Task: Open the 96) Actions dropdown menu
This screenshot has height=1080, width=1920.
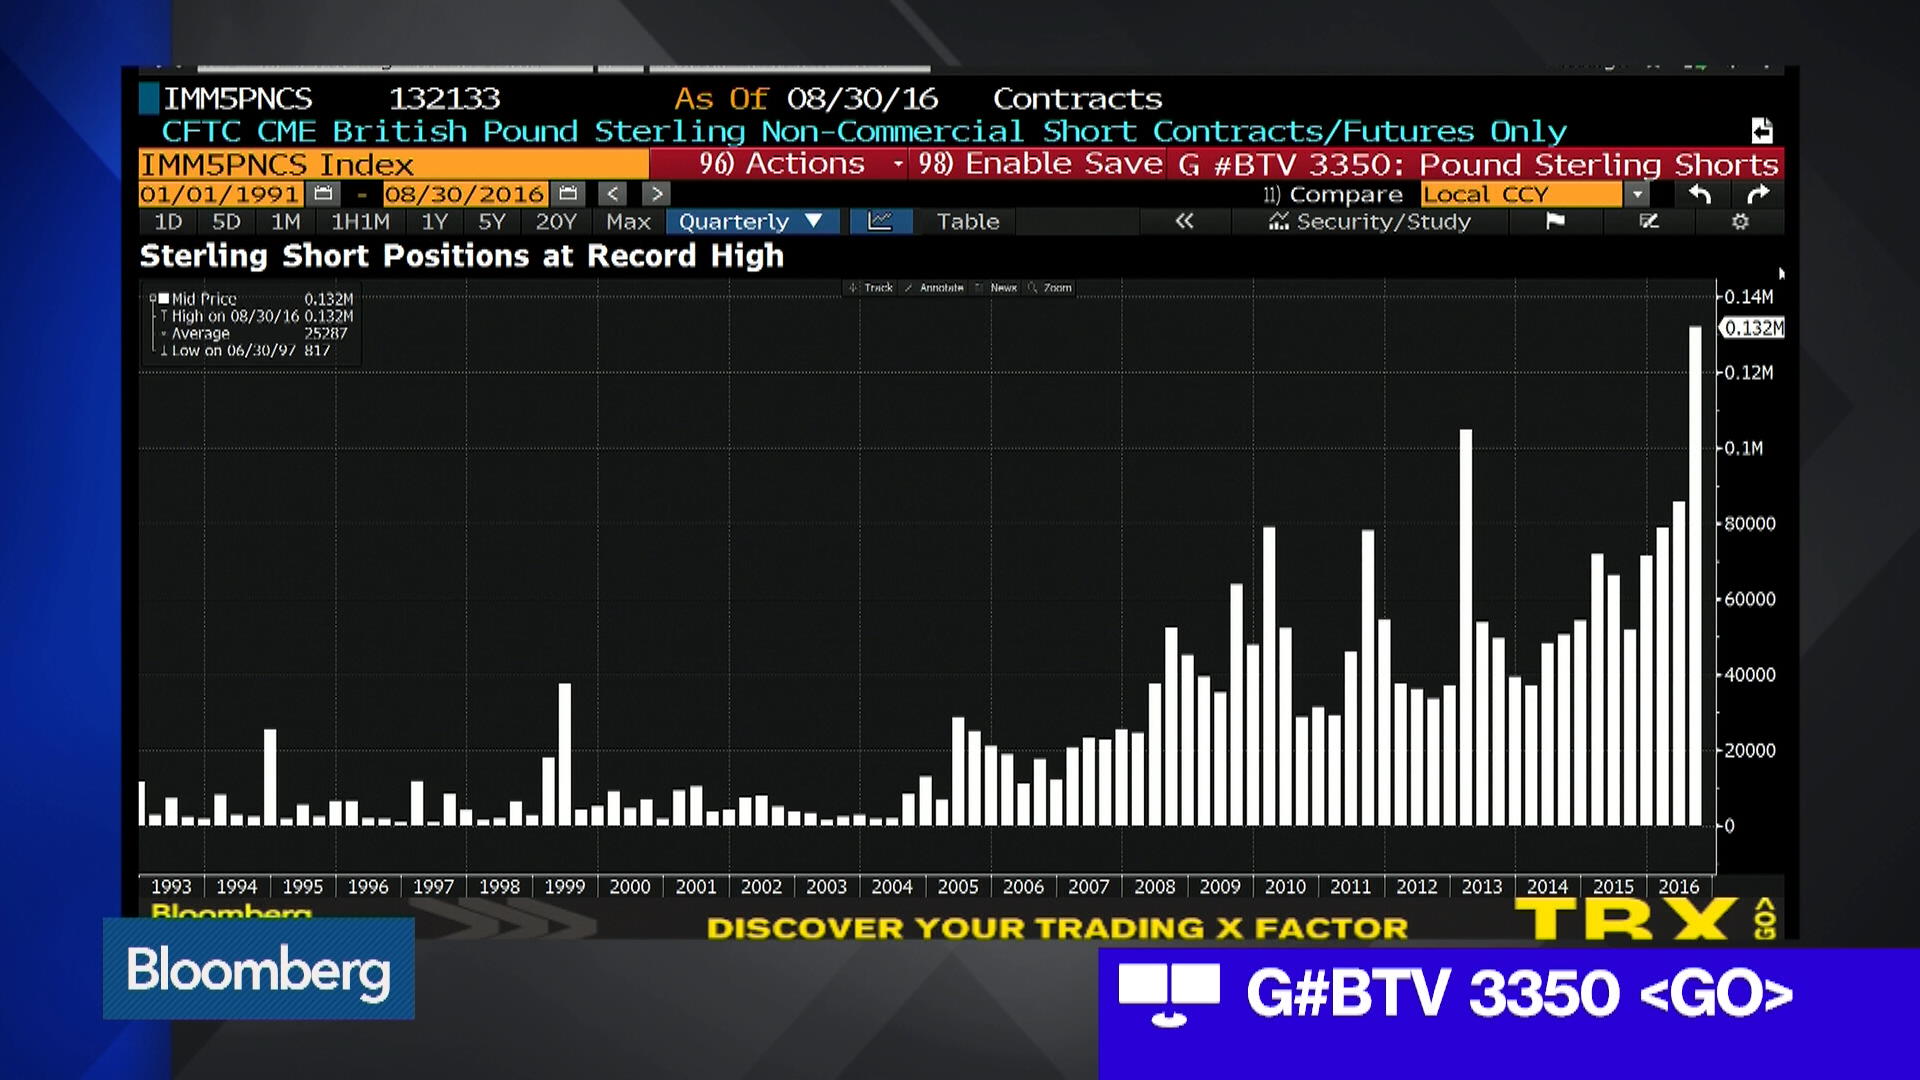Action: coord(780,164)
